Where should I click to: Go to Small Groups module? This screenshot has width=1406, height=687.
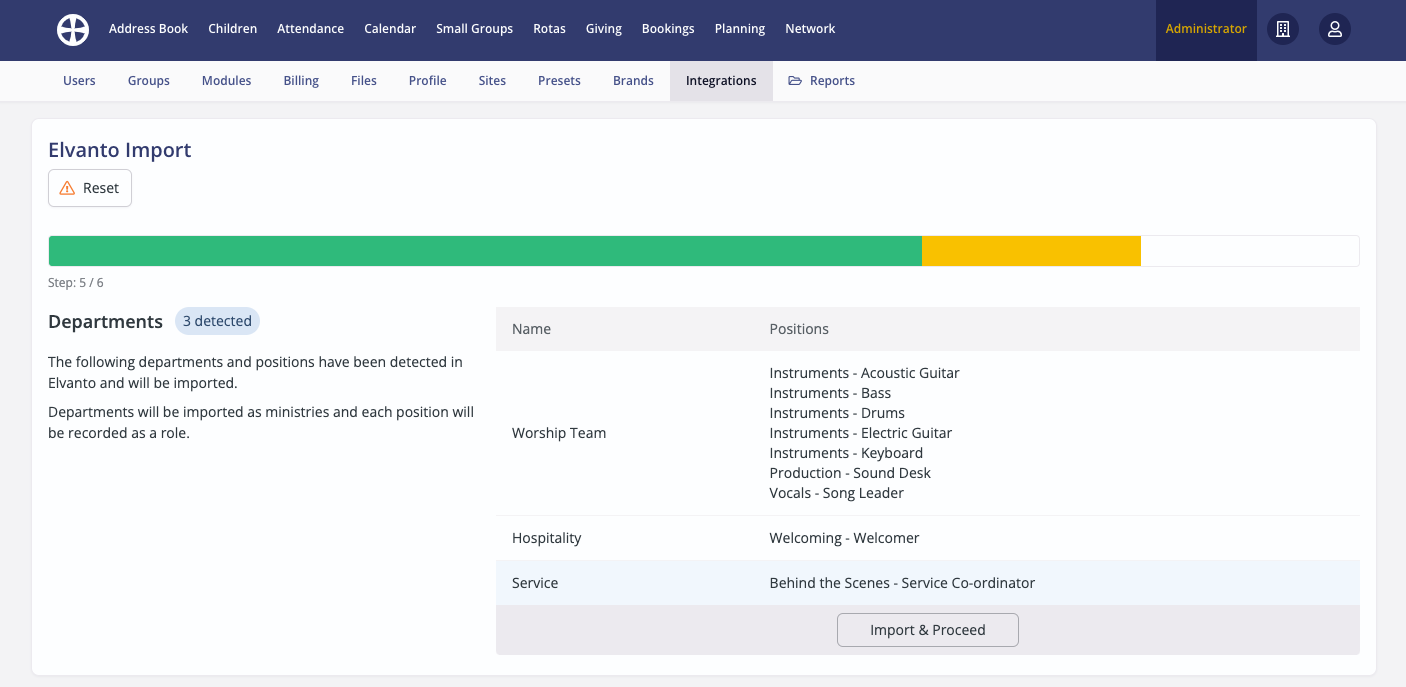(x=474, y=29)
